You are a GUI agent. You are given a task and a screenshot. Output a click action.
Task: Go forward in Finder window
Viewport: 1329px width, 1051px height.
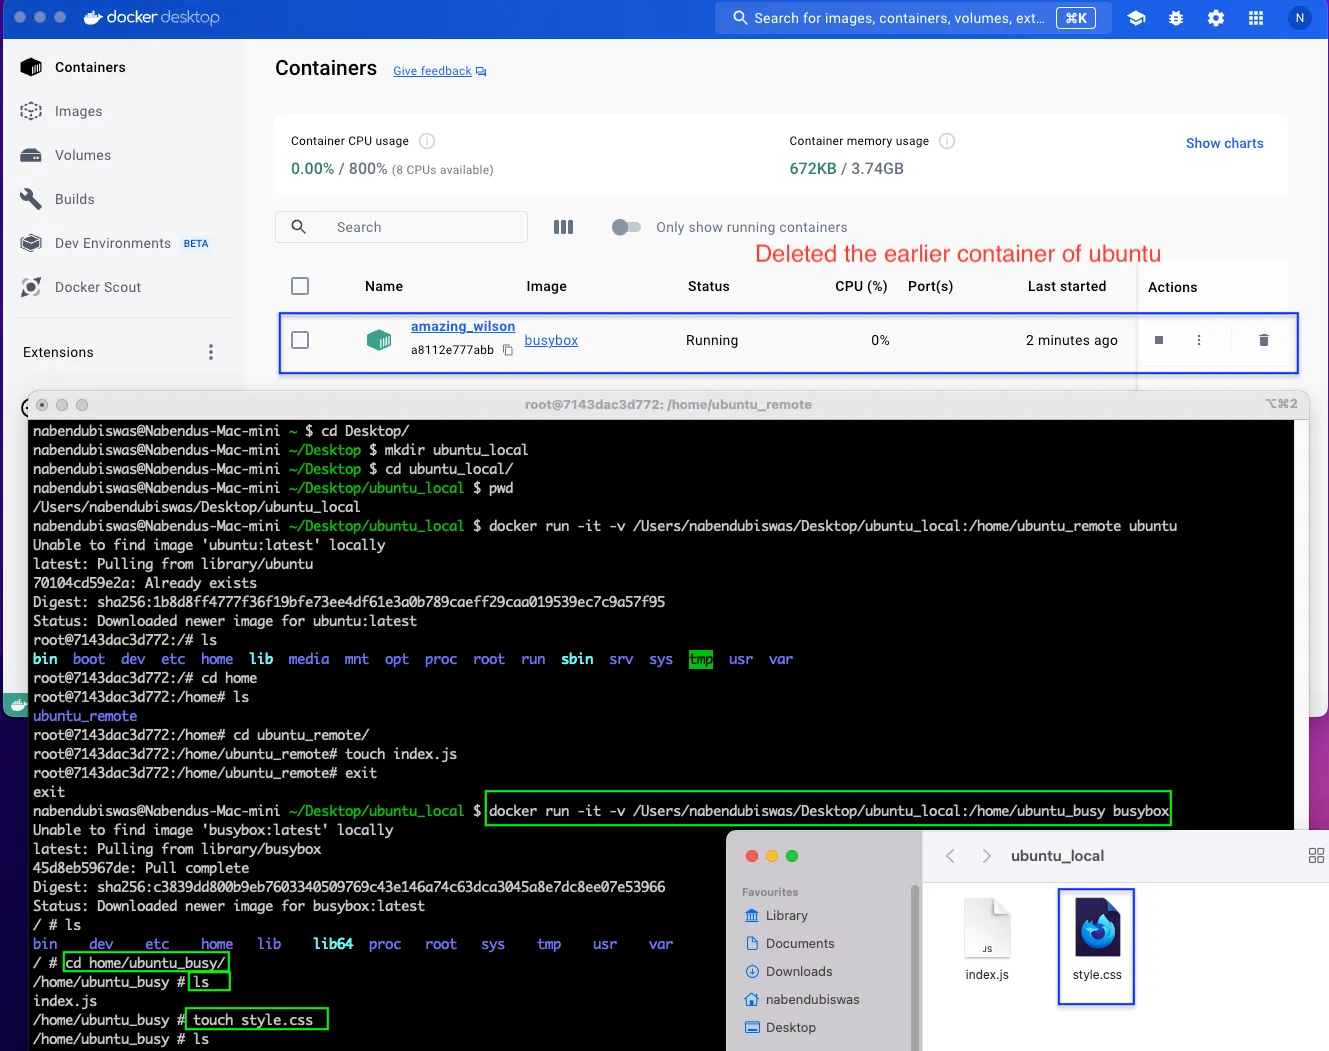[x=987, y=856]
